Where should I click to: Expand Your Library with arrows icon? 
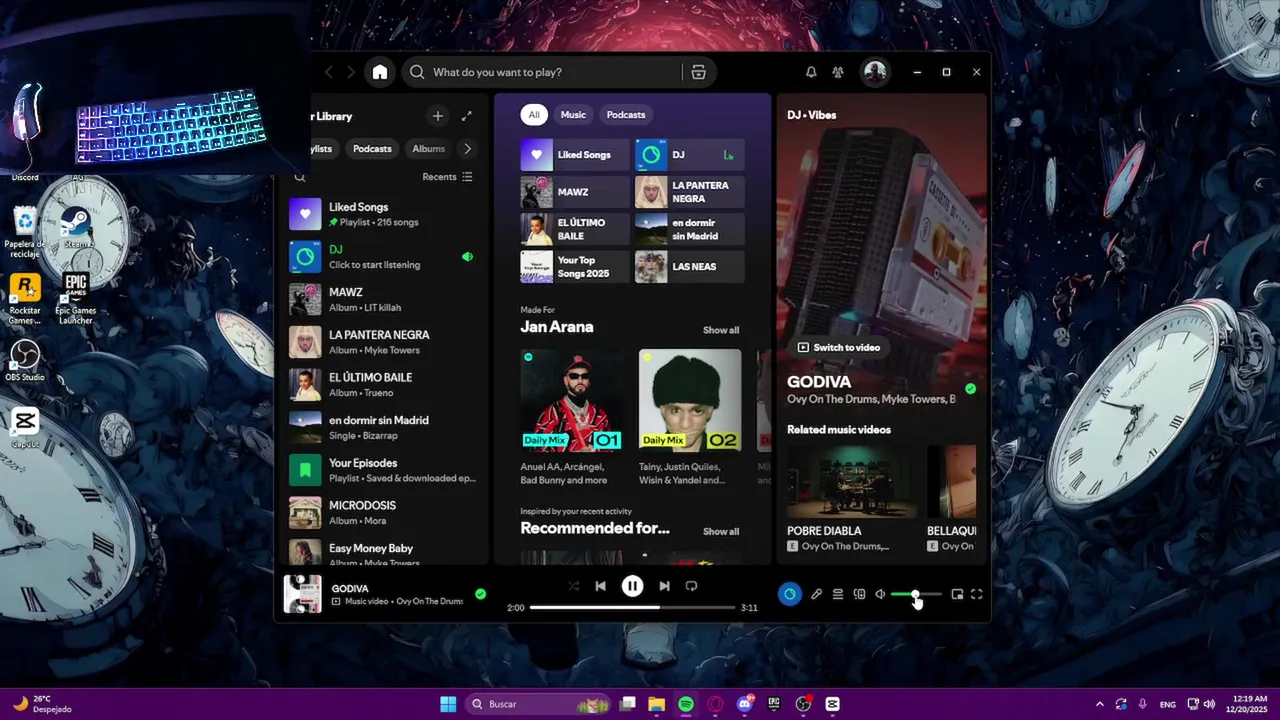click(466, 116)
